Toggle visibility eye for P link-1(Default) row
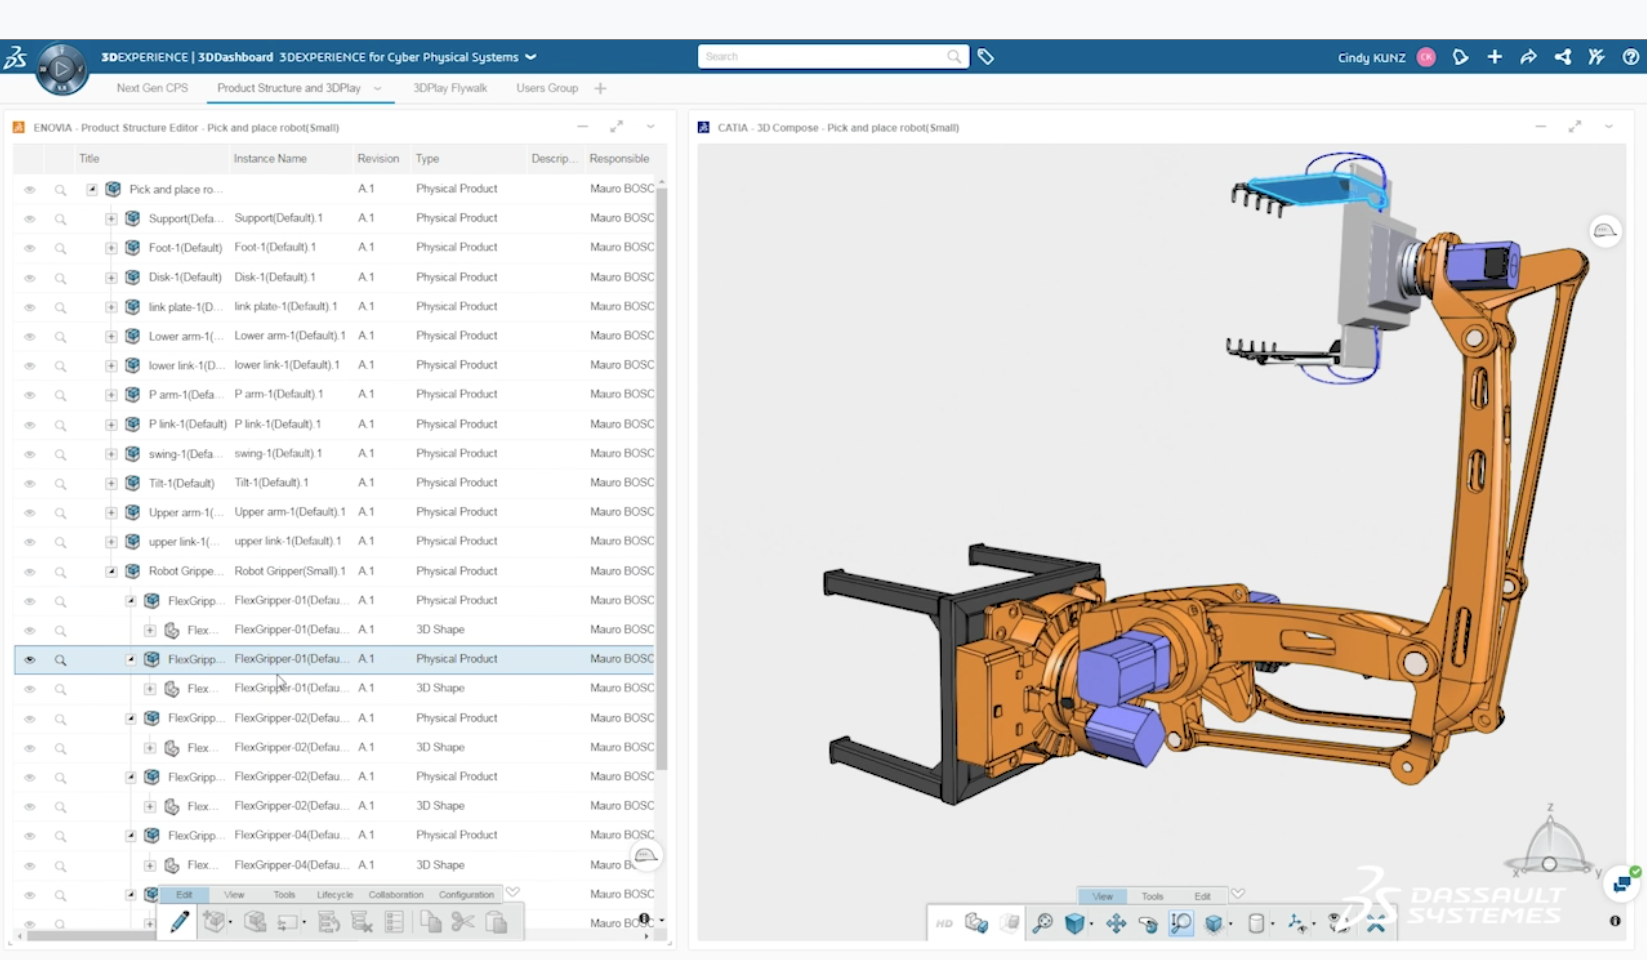The width and height of the screenshot is (1647, 960). (29, 424)
